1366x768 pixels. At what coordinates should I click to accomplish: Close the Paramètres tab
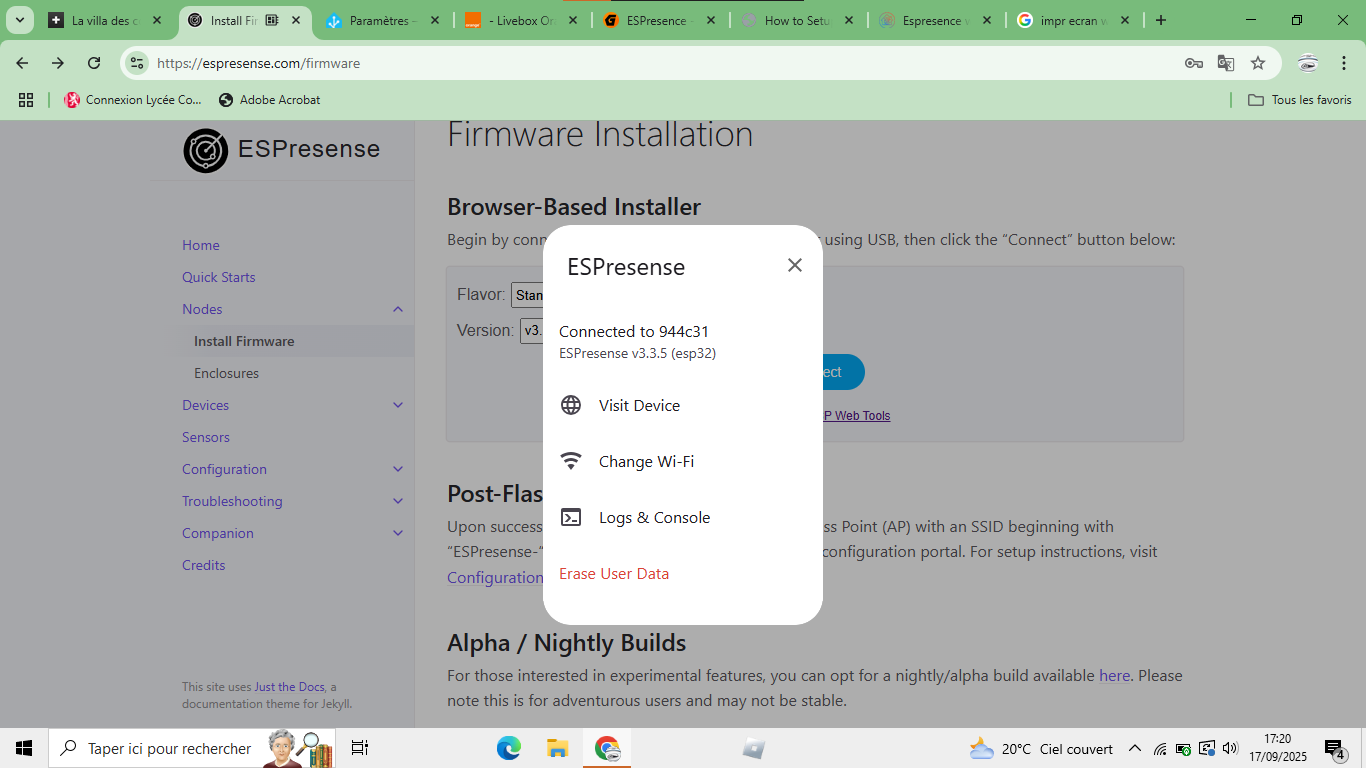(x=434, y=20)
